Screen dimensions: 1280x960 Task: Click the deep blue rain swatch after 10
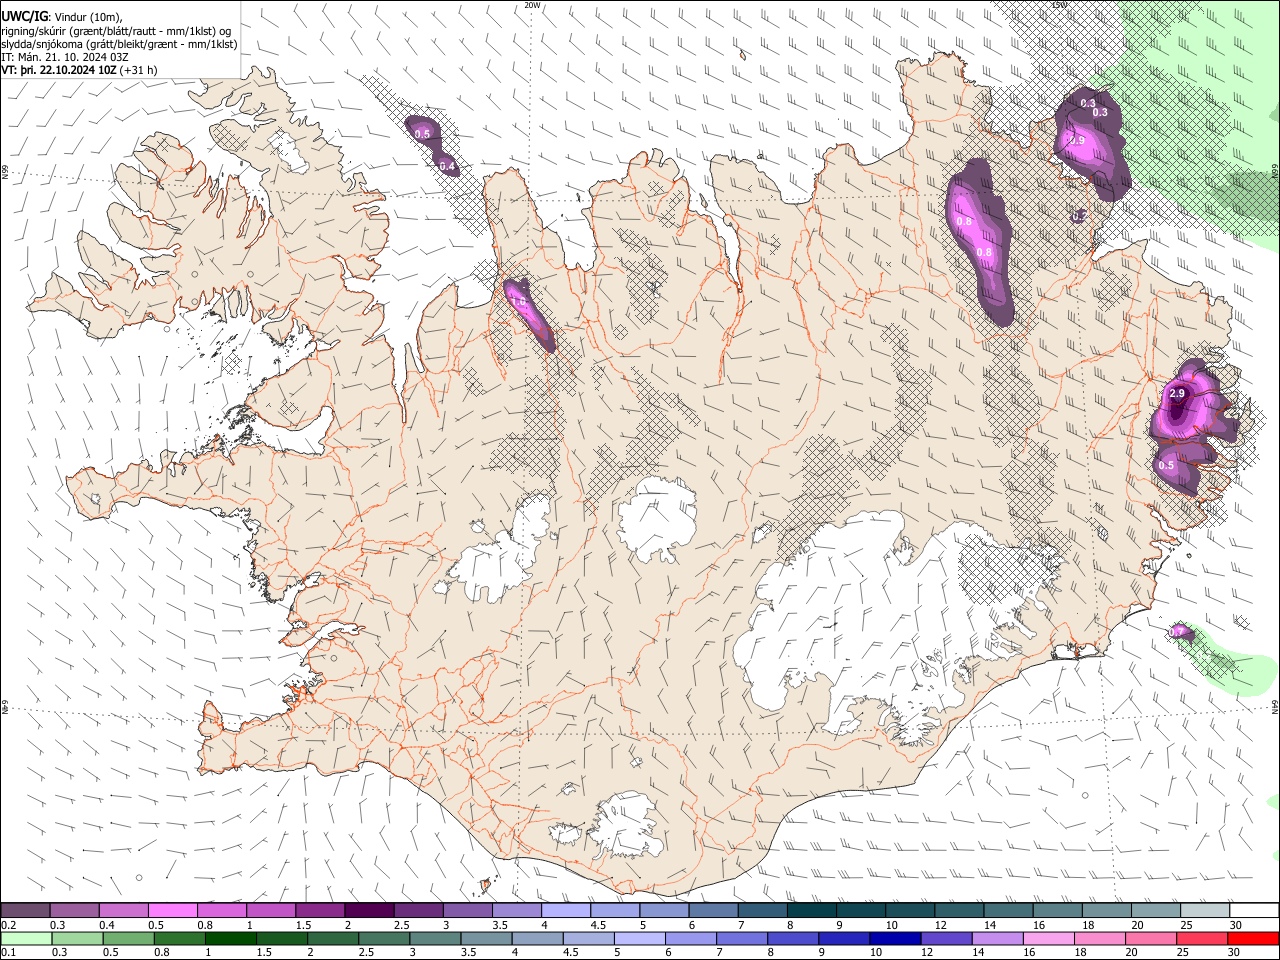(x=895, y=938)
